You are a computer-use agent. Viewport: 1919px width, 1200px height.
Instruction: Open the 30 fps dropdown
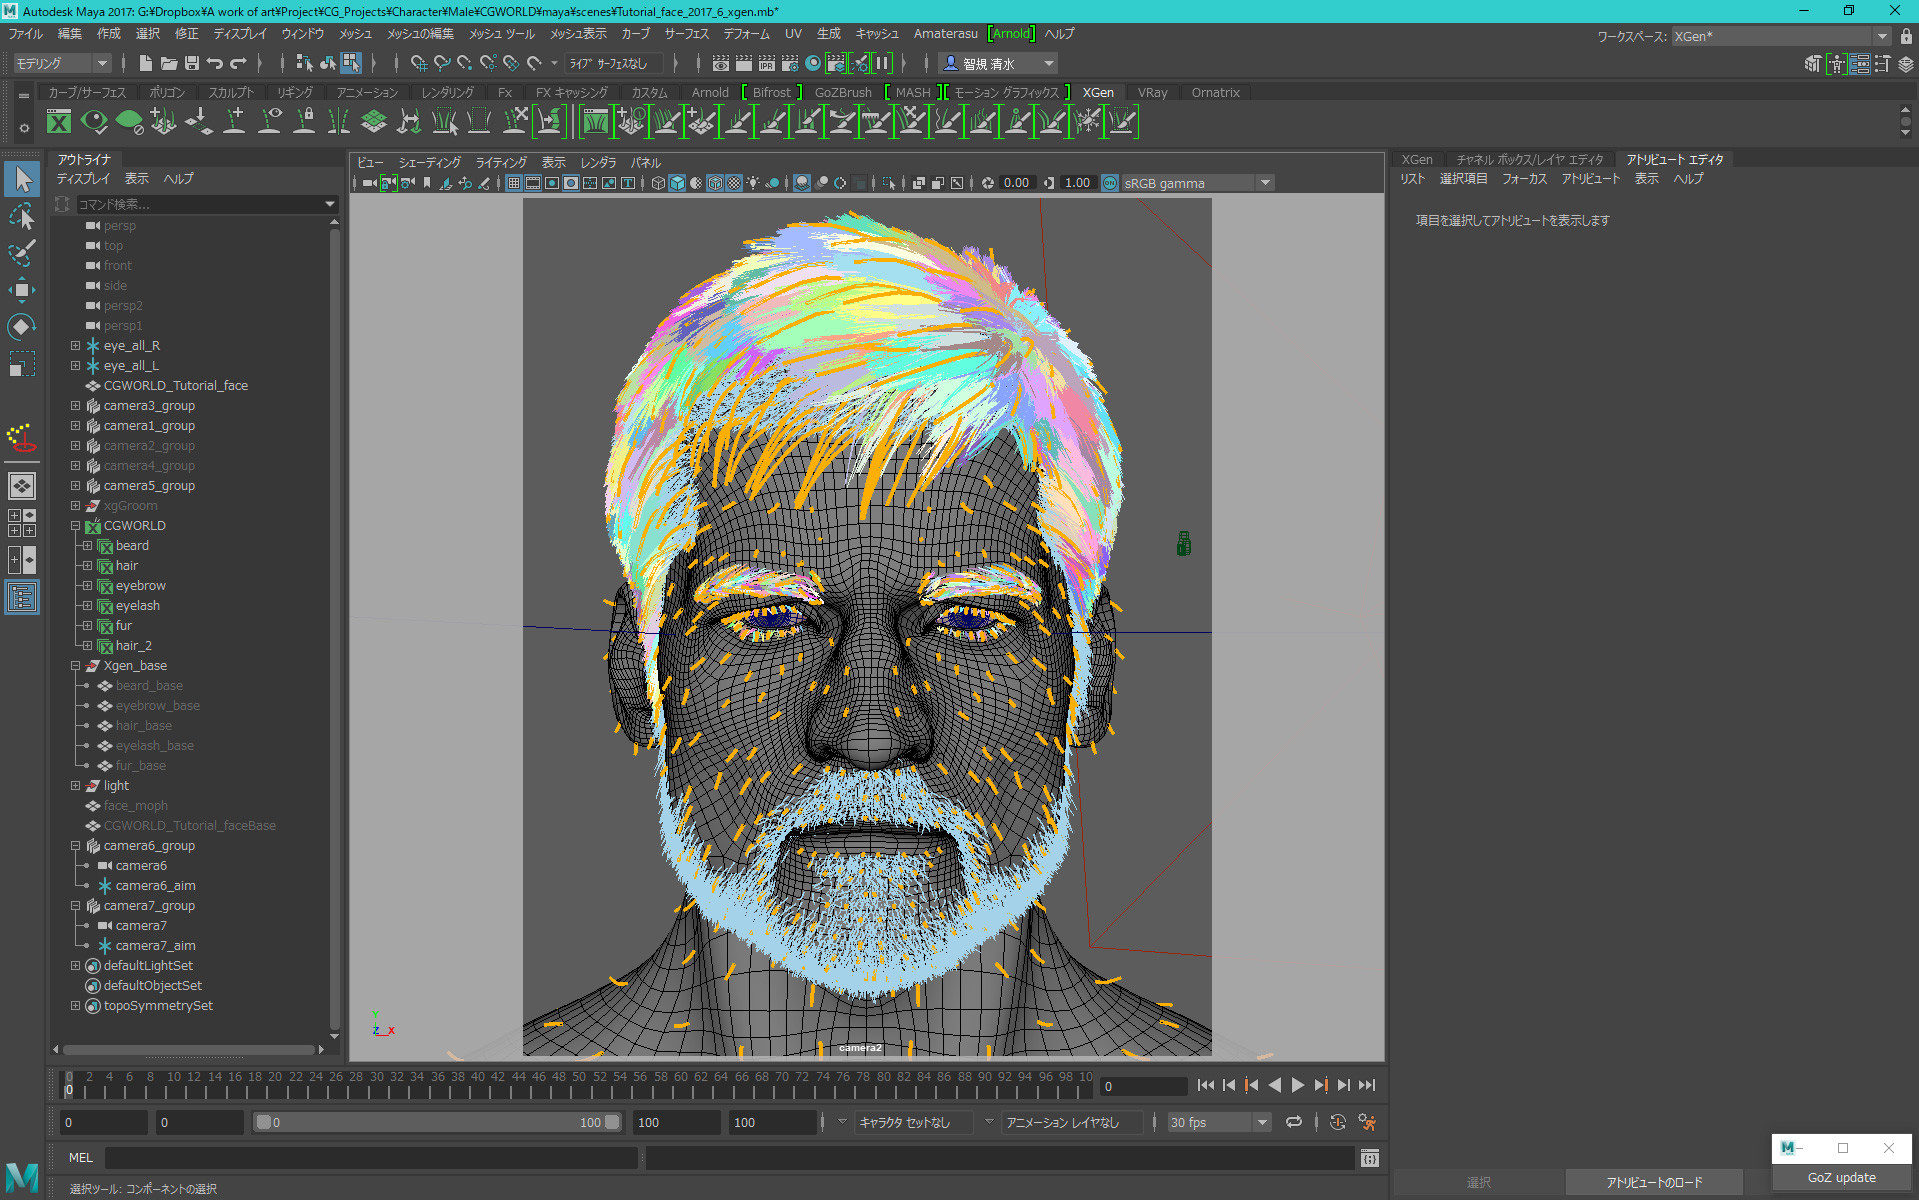[1262, 1122]
